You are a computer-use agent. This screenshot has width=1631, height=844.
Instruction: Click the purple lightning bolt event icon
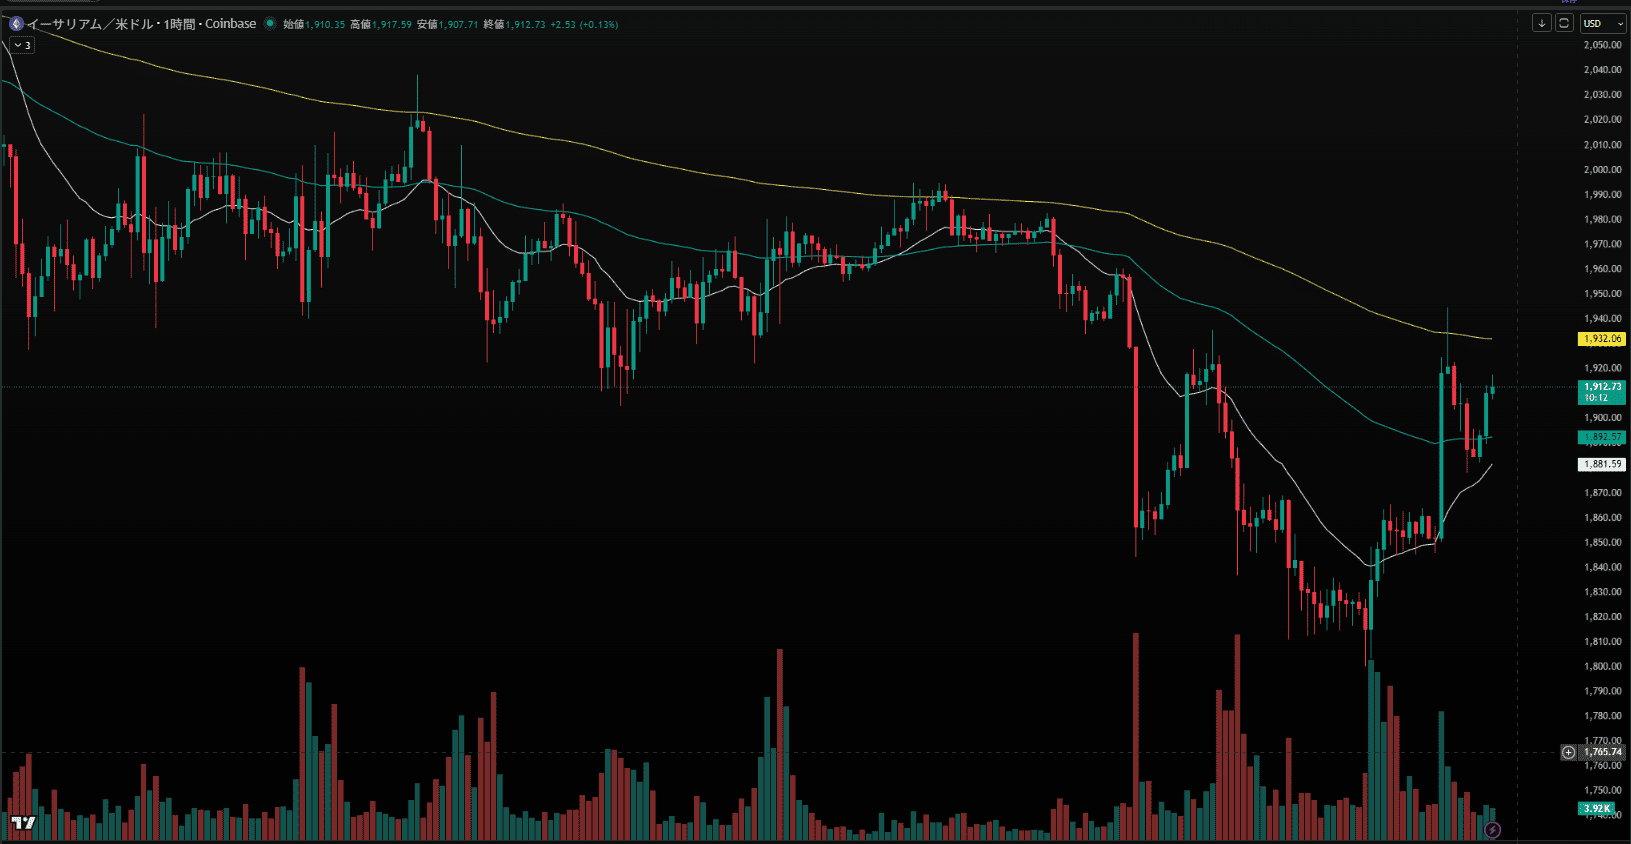click(1492, 830)
